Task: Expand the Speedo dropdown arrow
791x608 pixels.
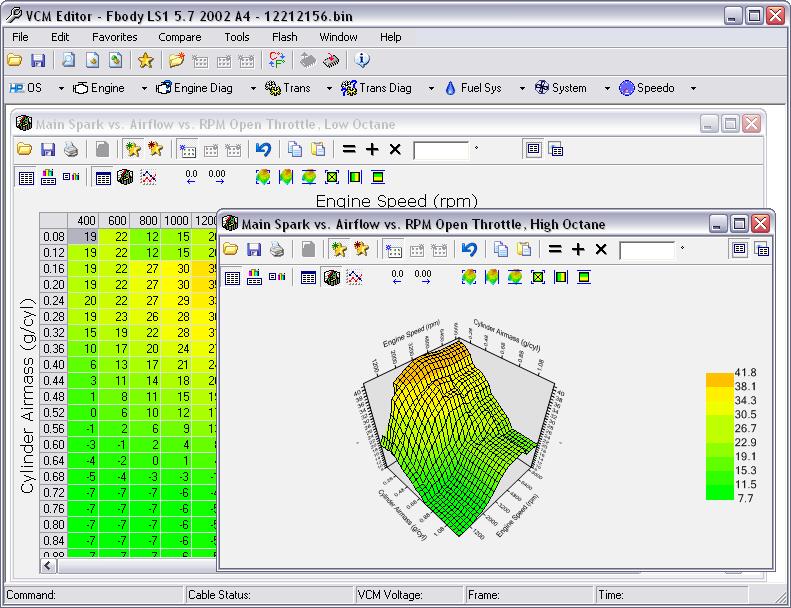Action: point(693,88)
